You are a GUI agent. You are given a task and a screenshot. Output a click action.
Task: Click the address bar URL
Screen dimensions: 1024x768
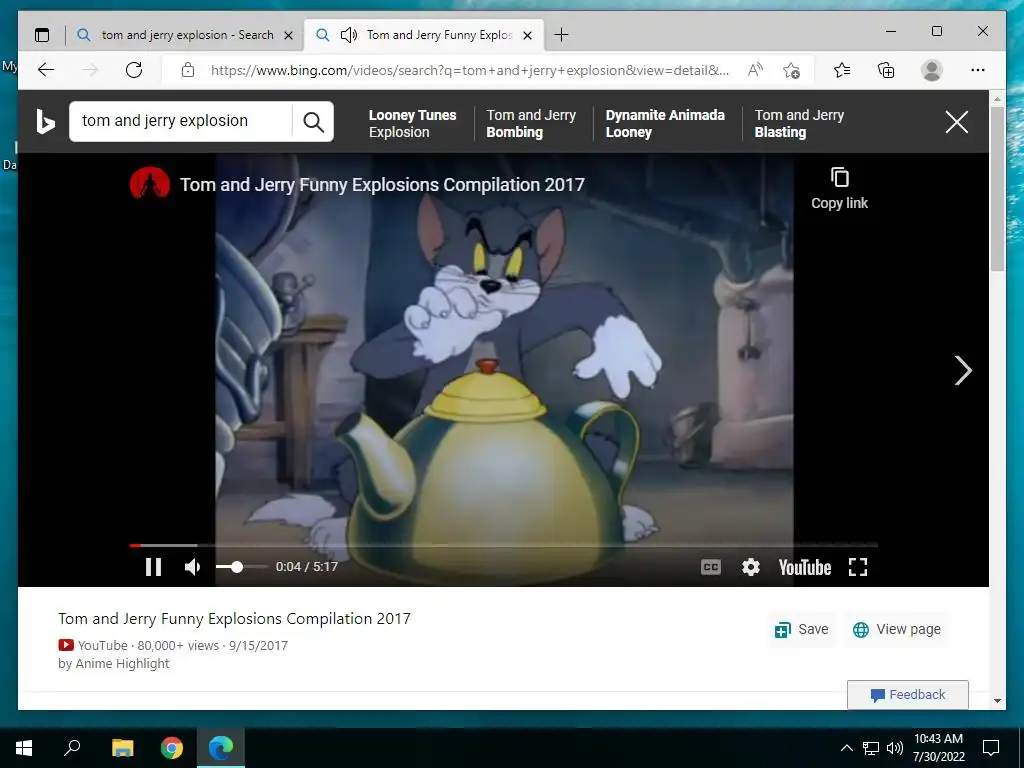click(x=470, y=70)
